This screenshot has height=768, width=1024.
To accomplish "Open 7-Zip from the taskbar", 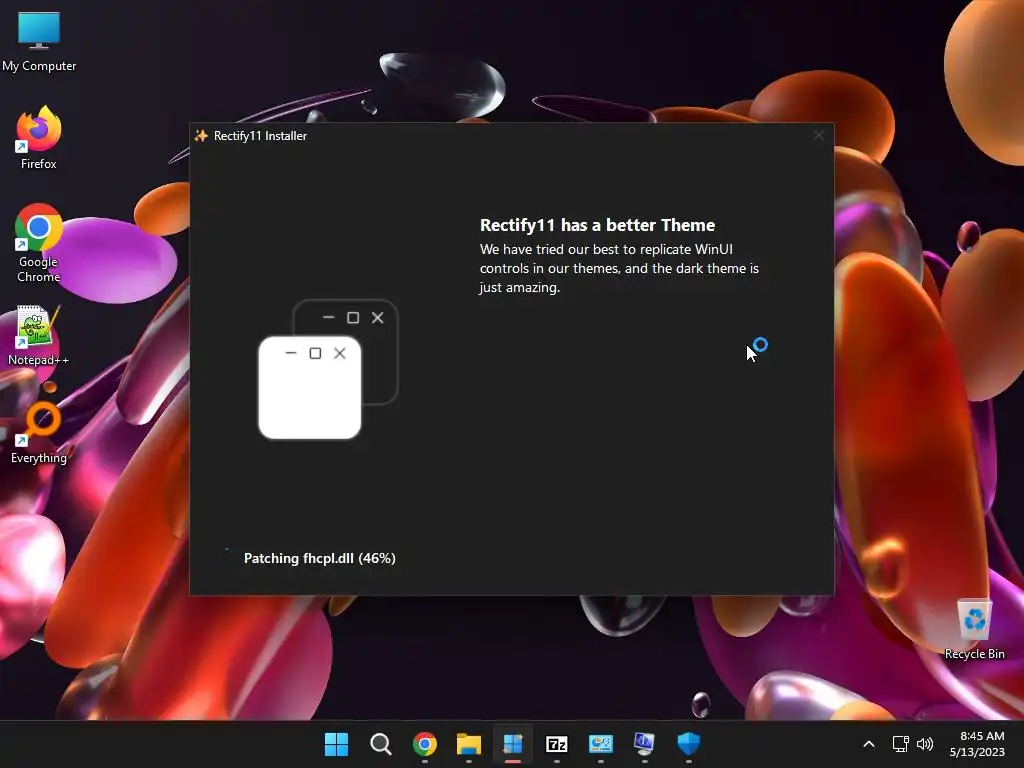I will pos(556,744).
